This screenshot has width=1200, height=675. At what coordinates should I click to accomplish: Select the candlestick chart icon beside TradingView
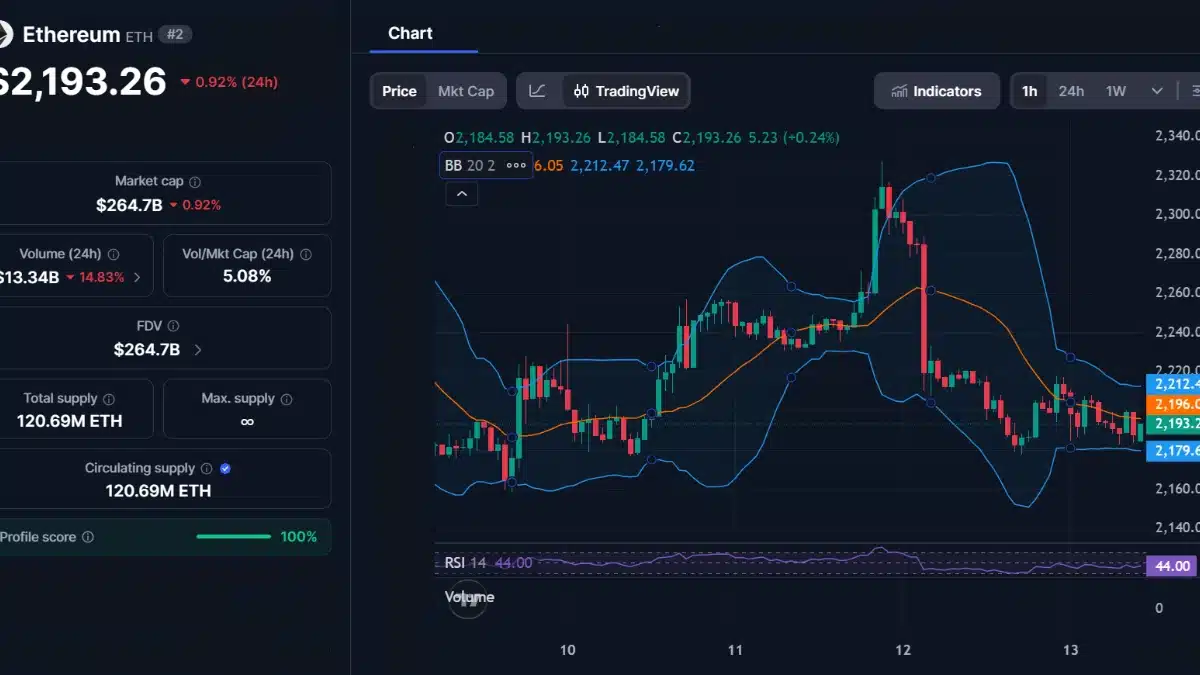coord(580,90)
